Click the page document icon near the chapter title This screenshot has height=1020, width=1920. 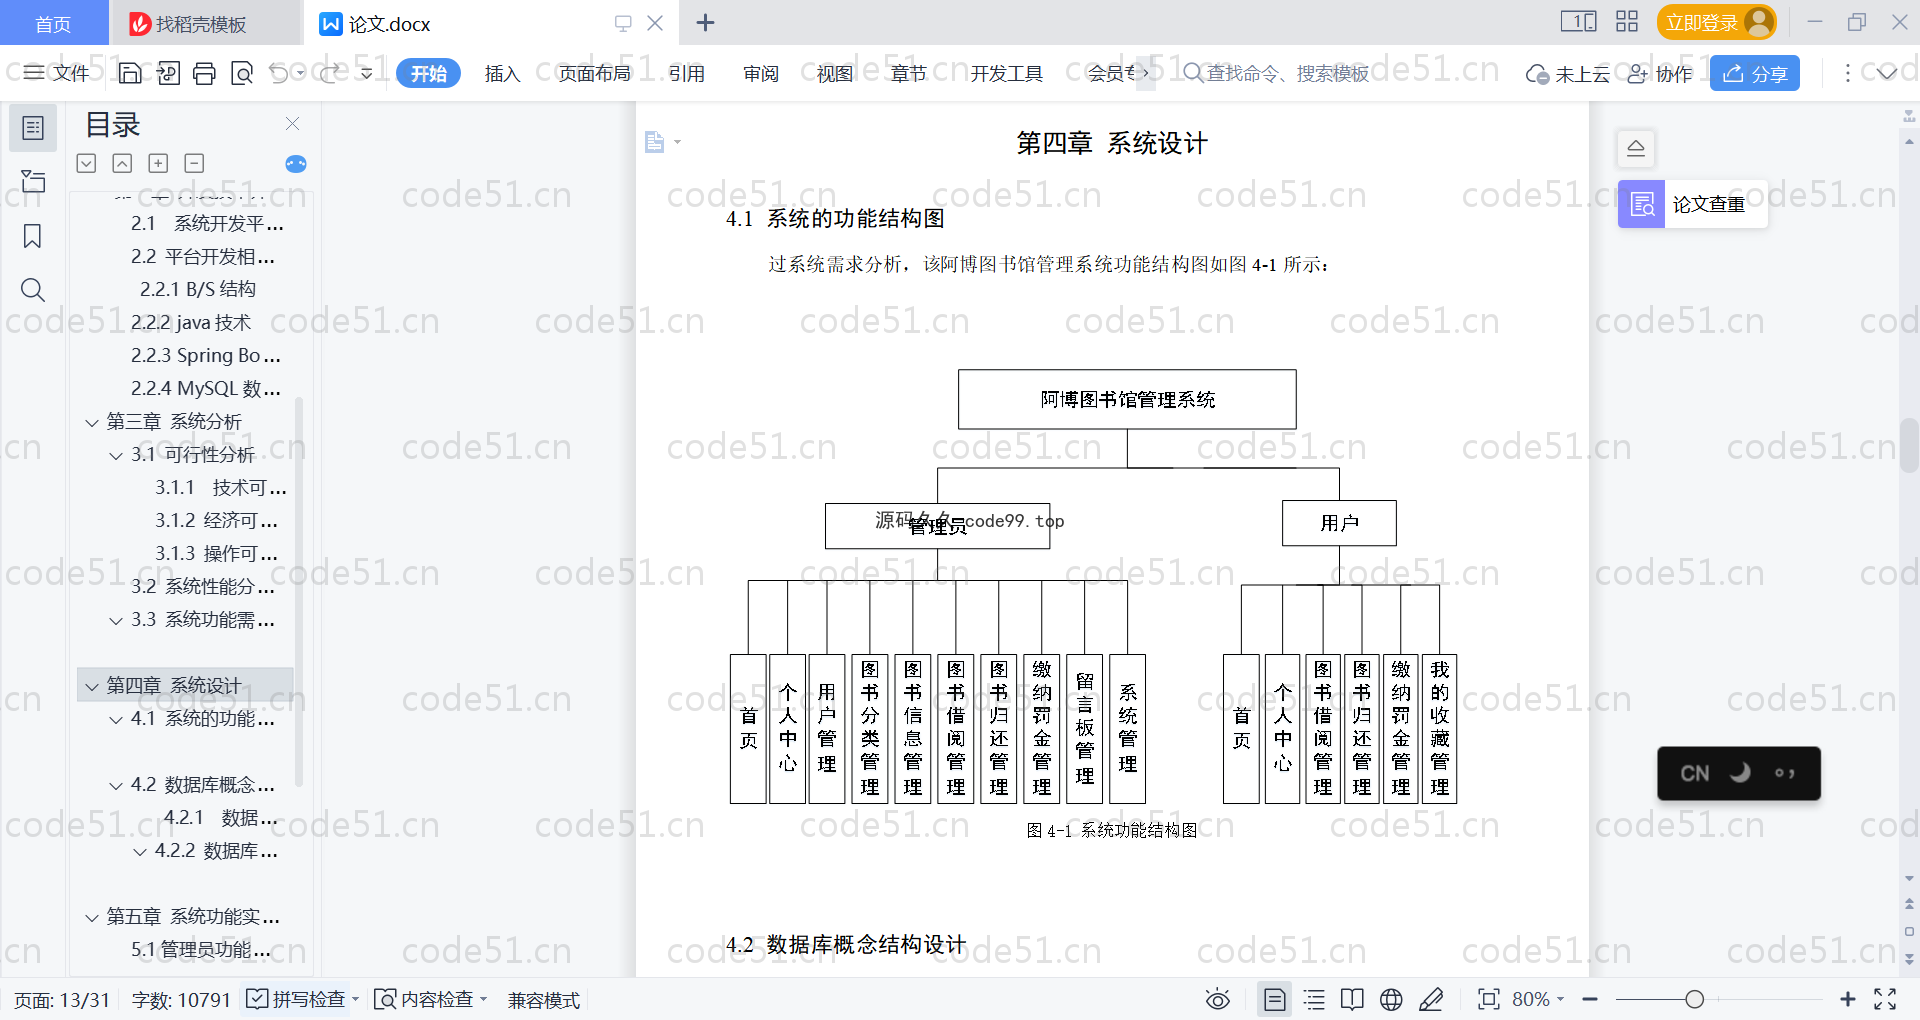[x=655, y=142]
